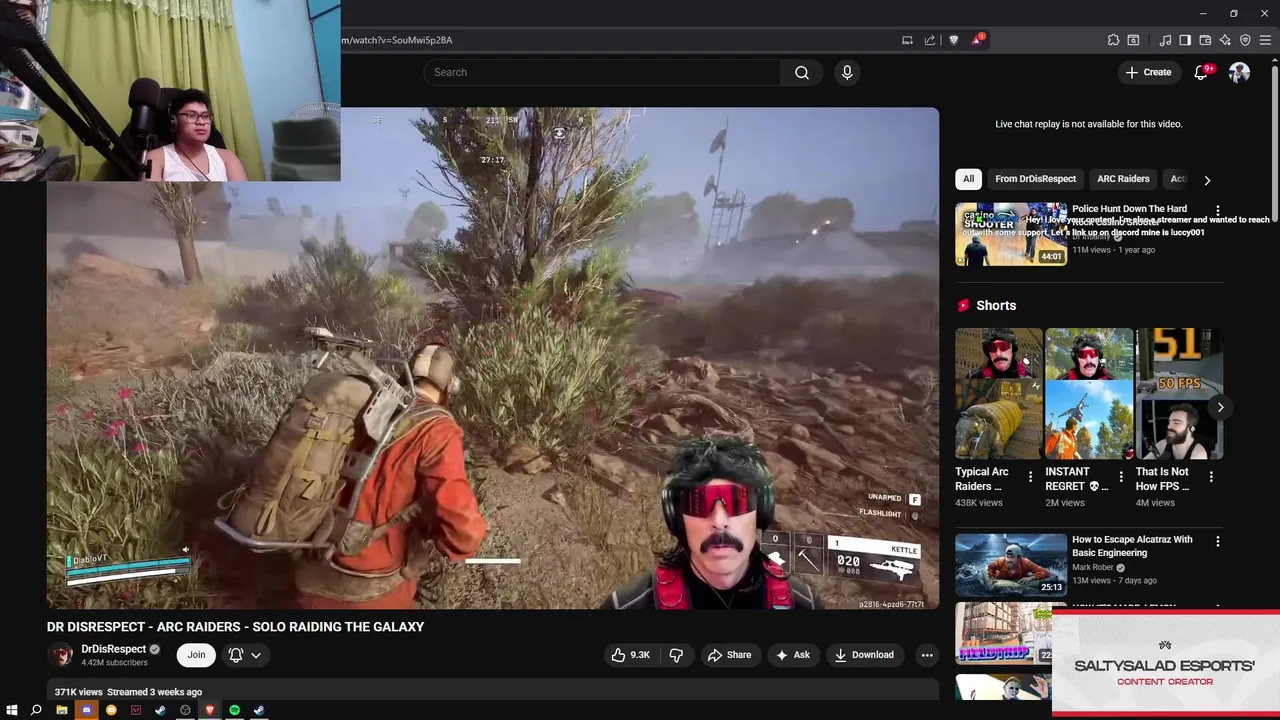Activate voice search microphone icon
The height and width of the screenshot is (720, 1280).
[x=847, y=72]
